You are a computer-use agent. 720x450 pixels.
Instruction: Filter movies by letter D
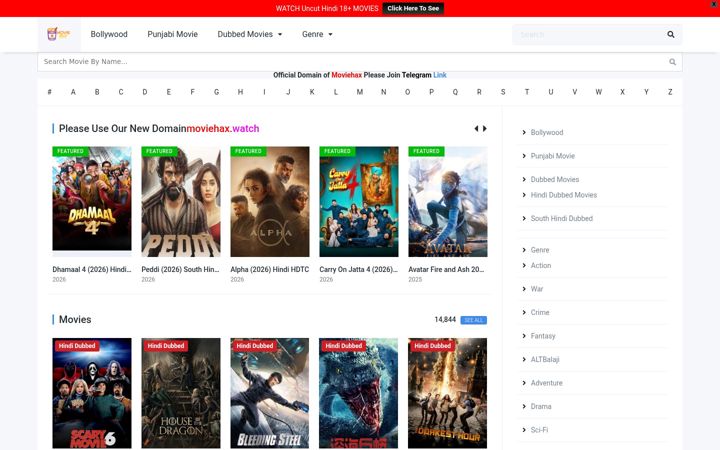[145, 92]
